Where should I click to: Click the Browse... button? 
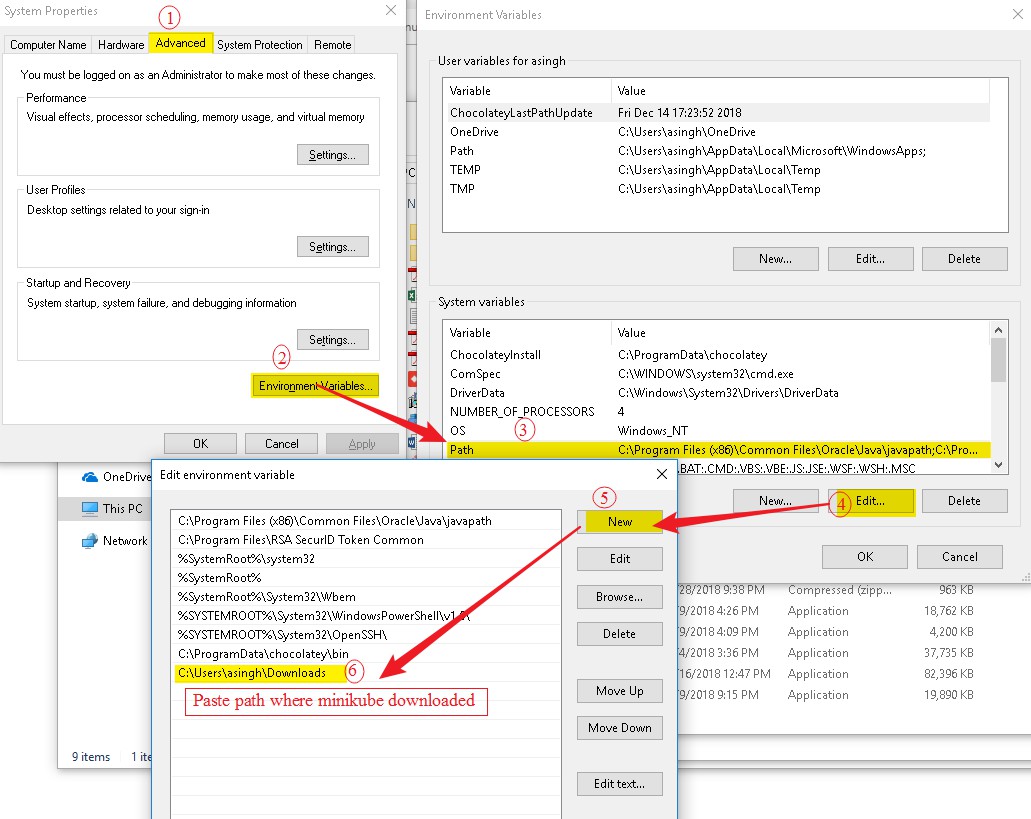(619, 597)
